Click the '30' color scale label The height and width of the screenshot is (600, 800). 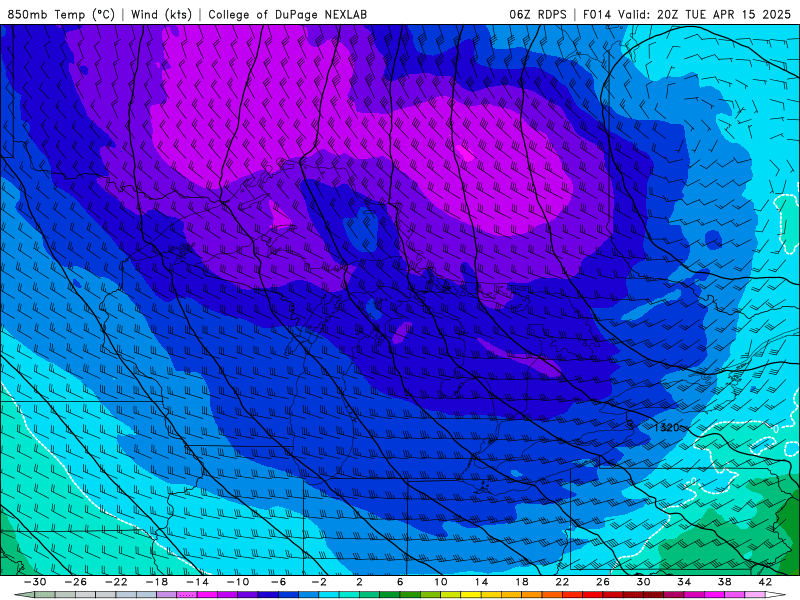(643, 582)
